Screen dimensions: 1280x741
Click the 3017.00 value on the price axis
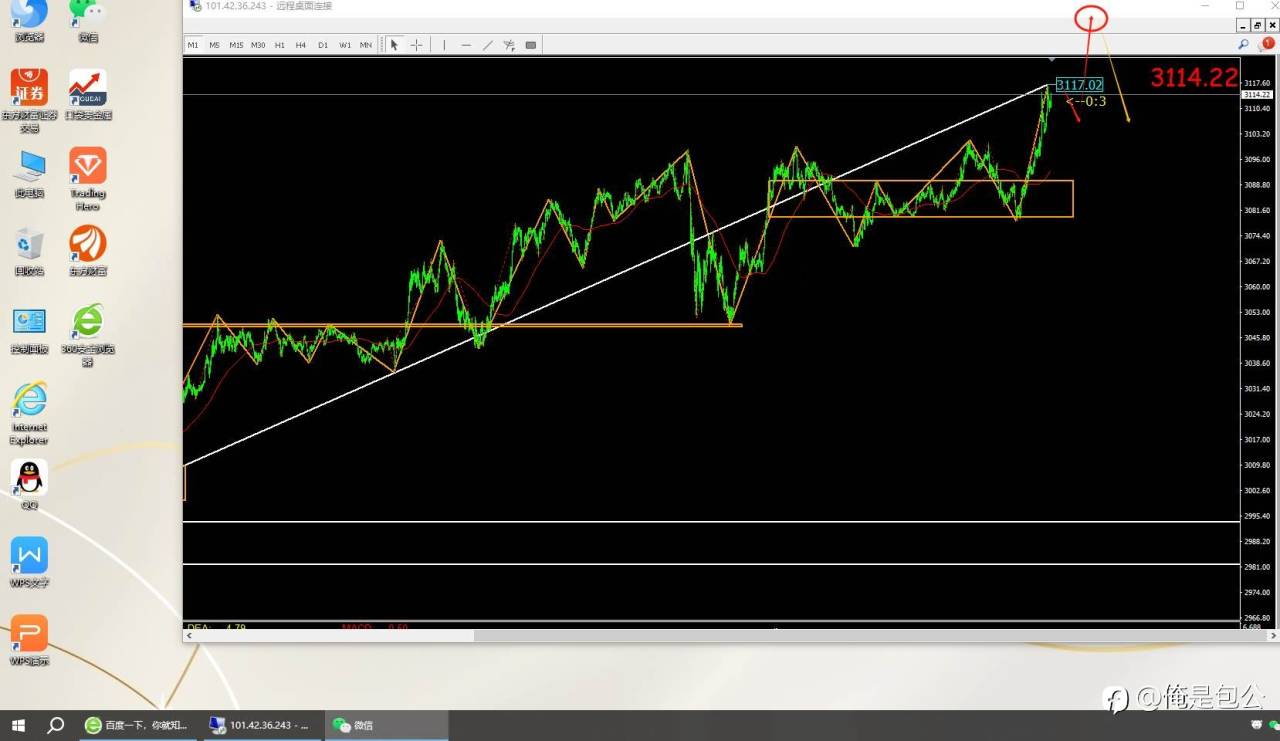click(1256, 440)
